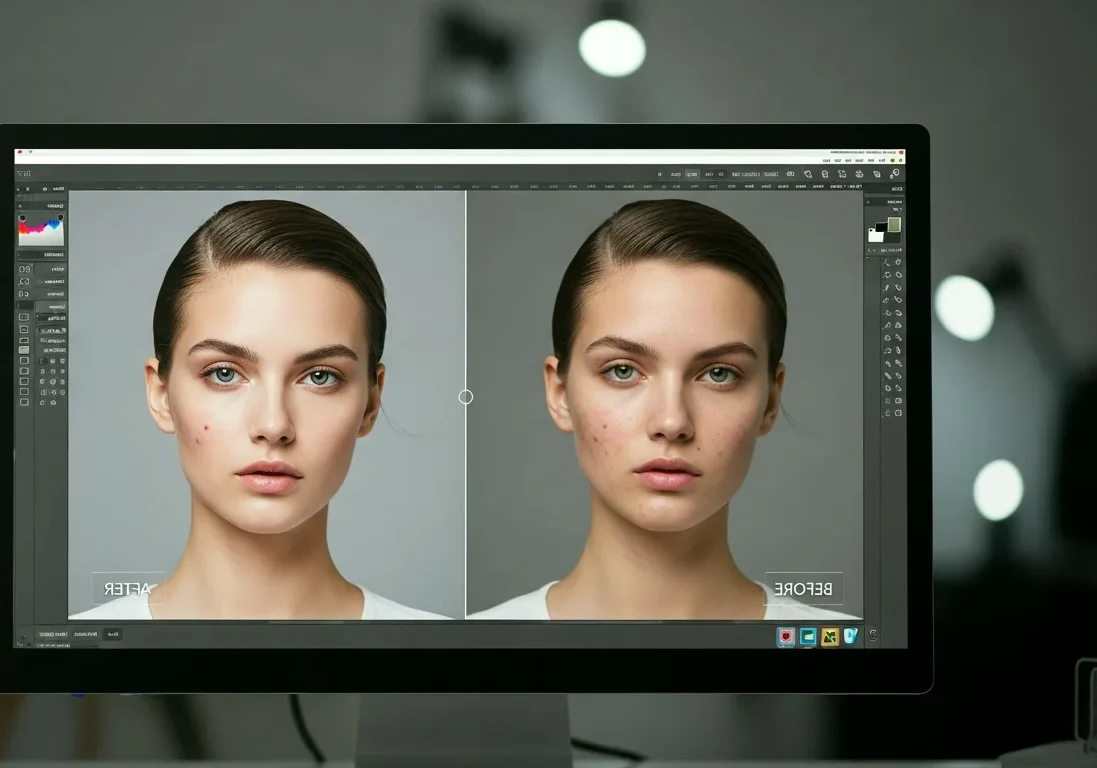Click the document cylinder icon in top toolbar
Image resolution: width=1097 pixels, height=768 pixels.
pyautogui.click(x=825, y=174)
